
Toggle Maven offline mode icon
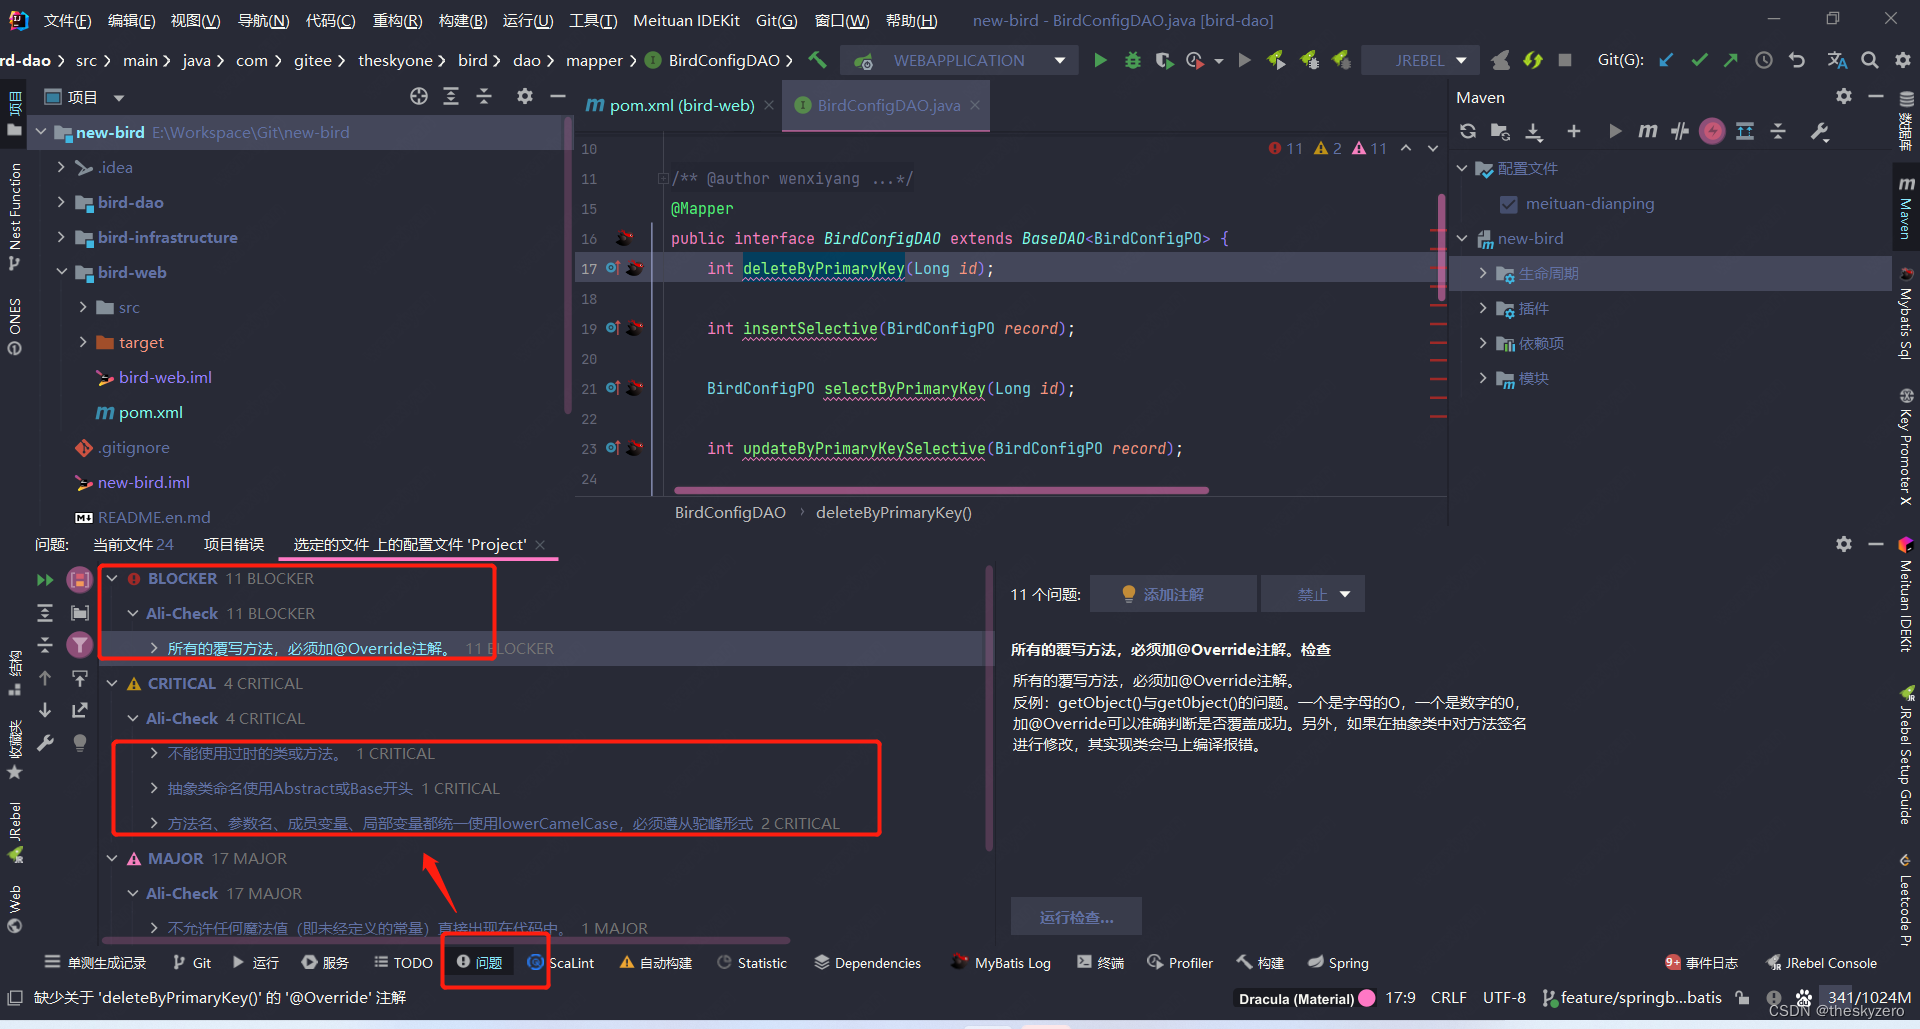click(1680, 131)
